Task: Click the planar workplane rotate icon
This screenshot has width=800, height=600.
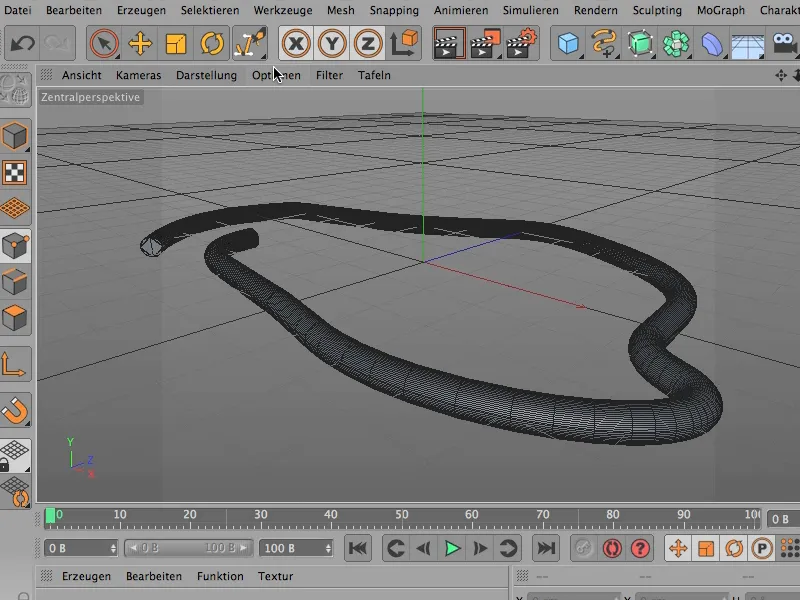Action: 15,491
